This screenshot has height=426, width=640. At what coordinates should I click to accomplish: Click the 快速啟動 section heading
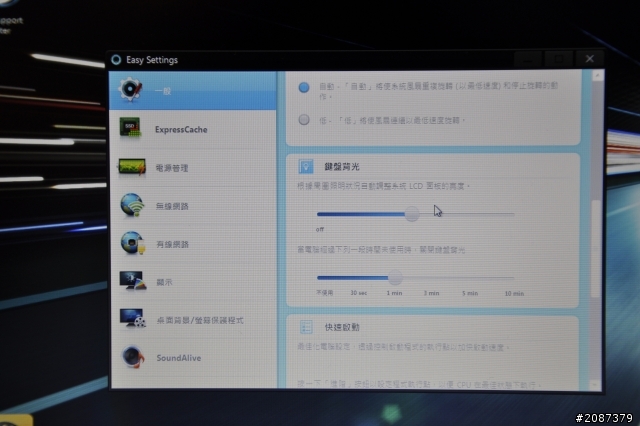(x=342, y=327)
